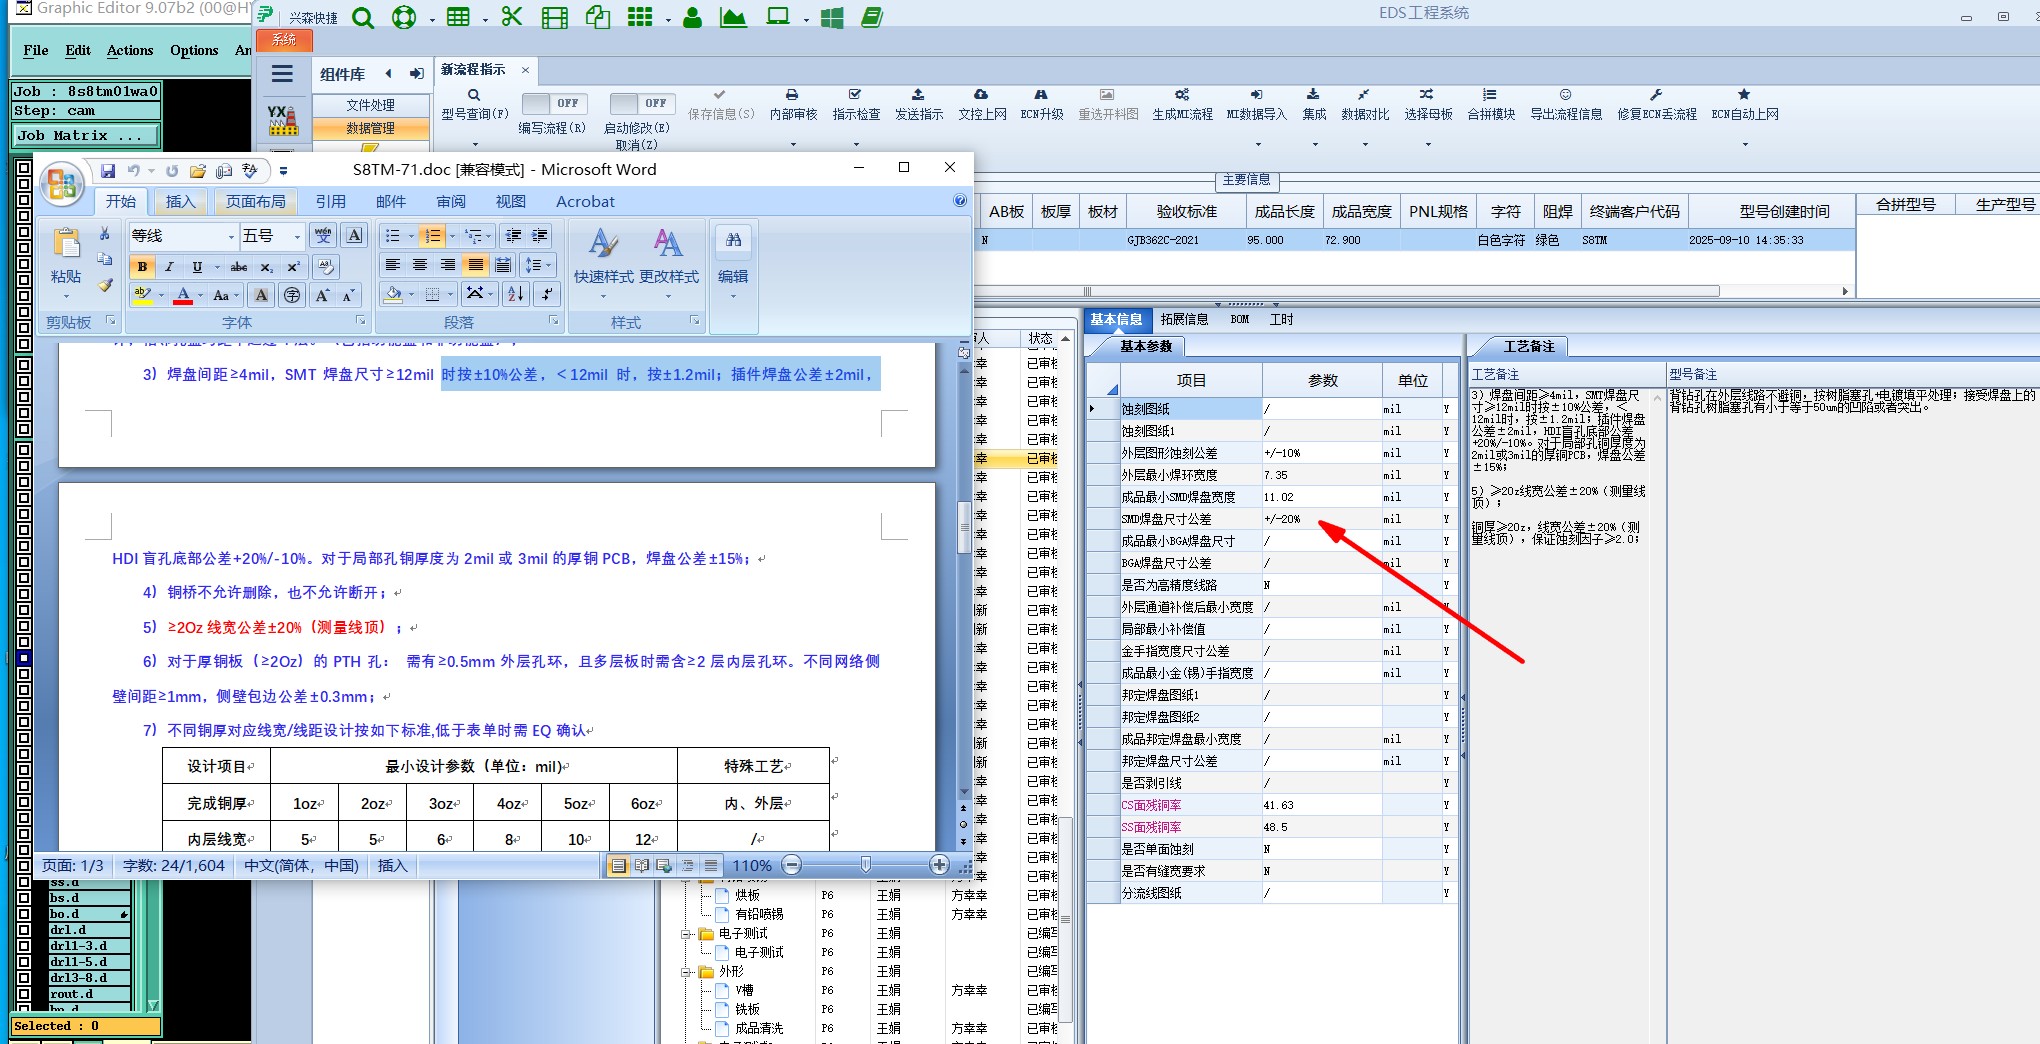
Task: Open the font name dropdown showing 等线
Action: (231, 236)
